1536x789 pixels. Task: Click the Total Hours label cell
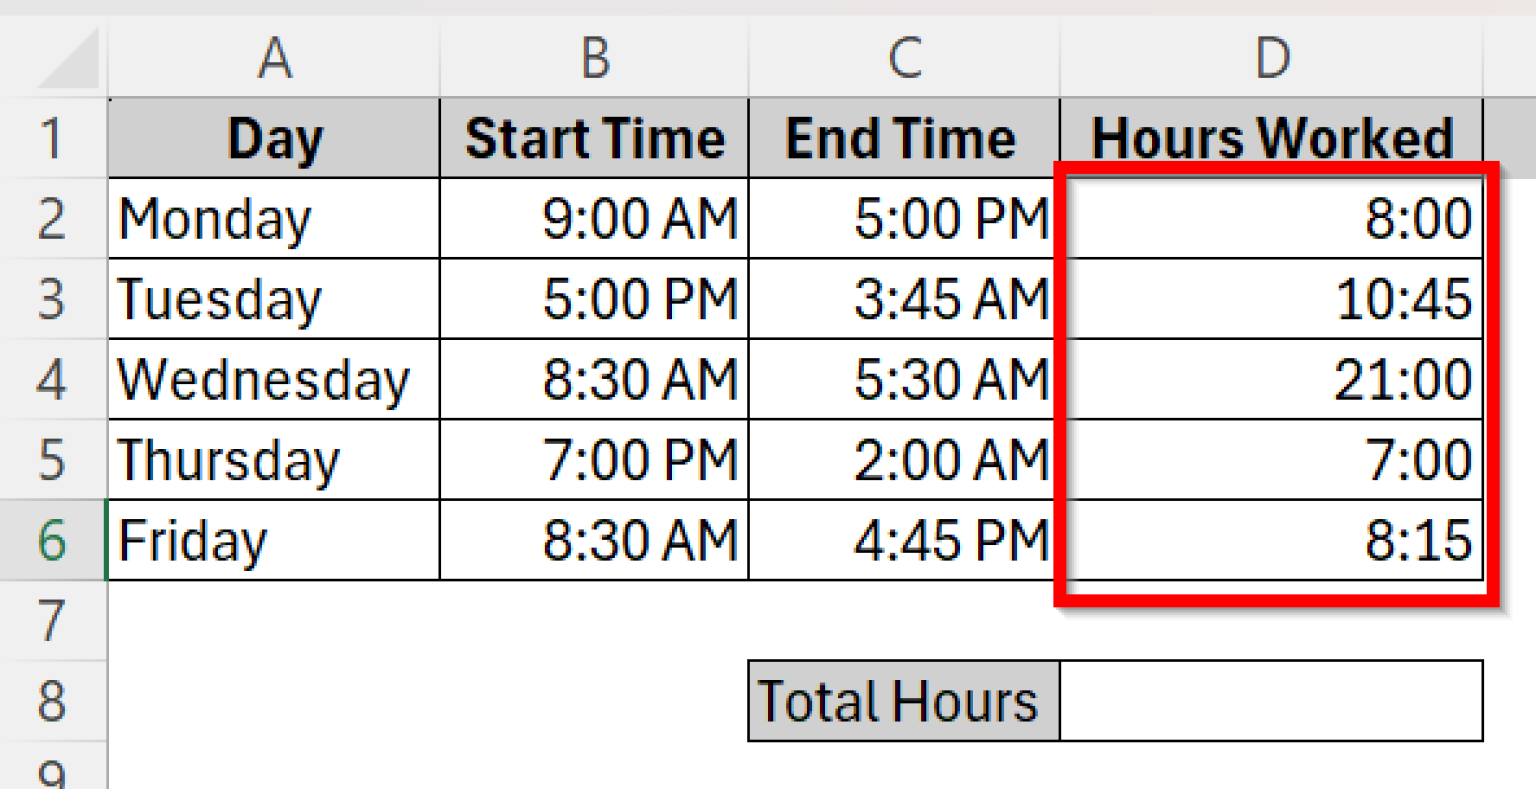click(900, 700)
